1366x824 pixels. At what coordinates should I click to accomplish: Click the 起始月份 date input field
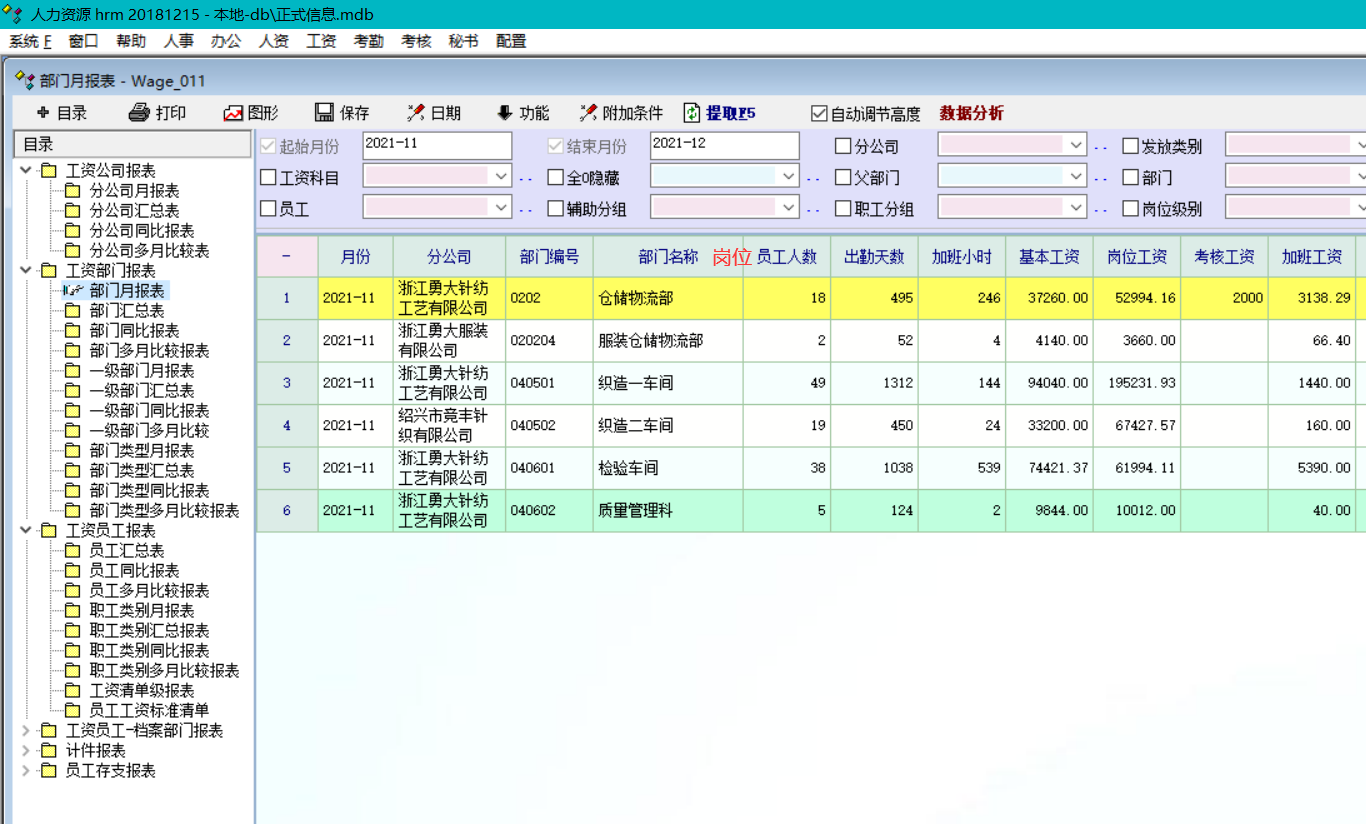tap(437, 146)
